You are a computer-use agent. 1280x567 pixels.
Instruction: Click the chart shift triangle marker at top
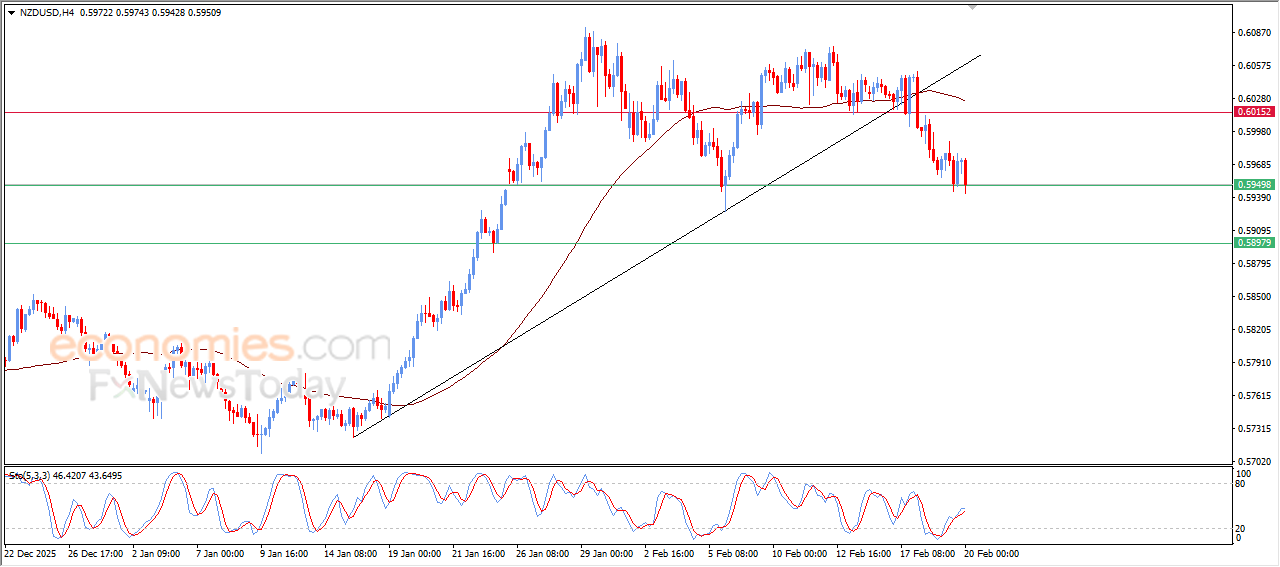point(973,7)
